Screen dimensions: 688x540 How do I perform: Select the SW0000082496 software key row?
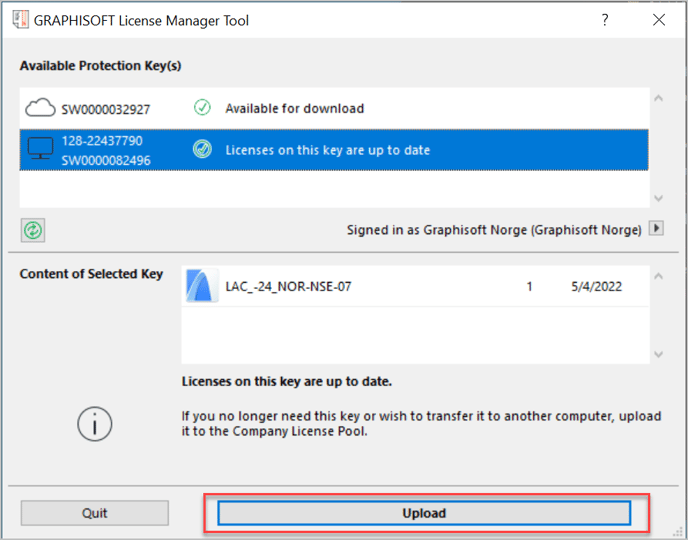tap(334, 150)
